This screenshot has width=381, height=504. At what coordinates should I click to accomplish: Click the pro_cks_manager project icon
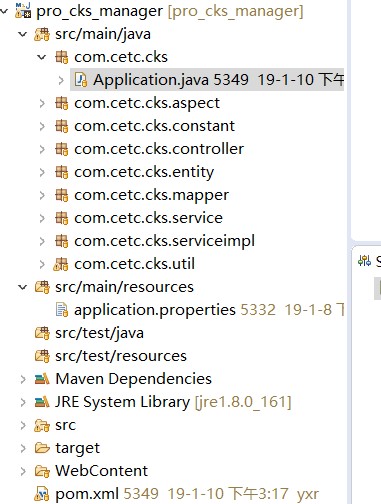click(x=23, y=10)
